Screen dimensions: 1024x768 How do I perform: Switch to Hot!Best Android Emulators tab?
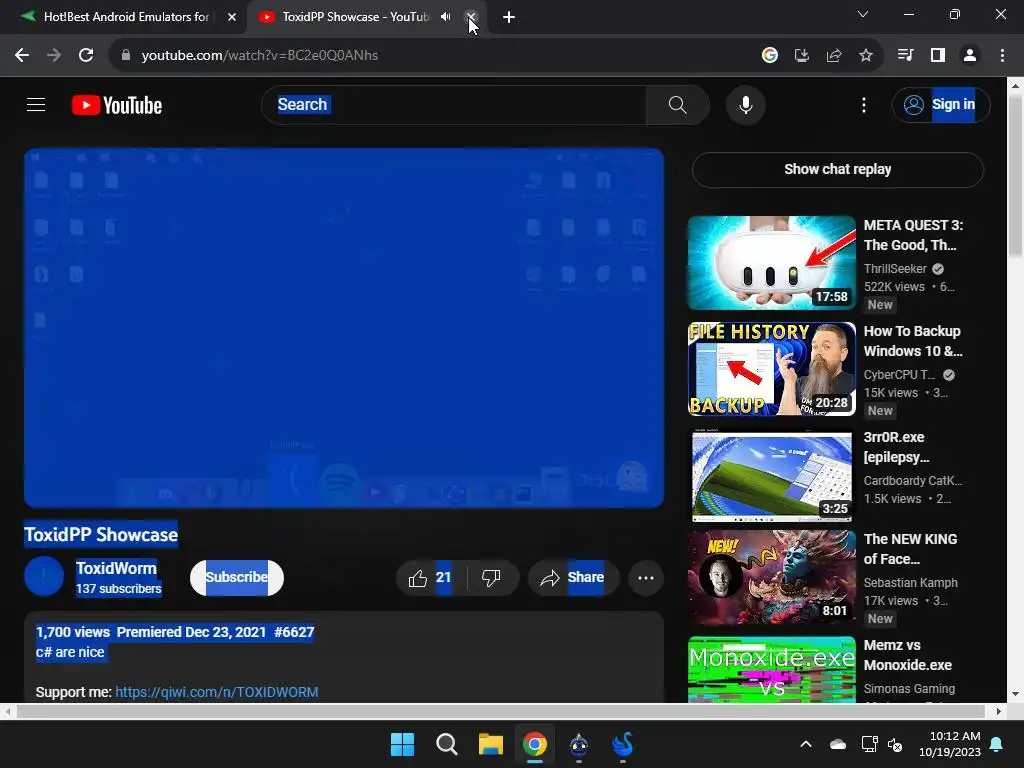point(125,17)
